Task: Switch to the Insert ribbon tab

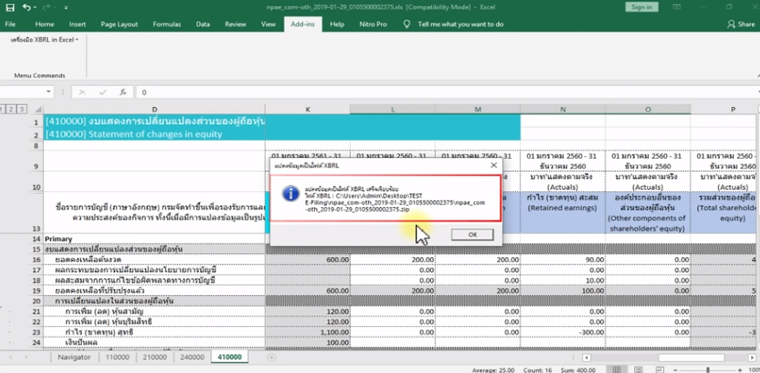Action: pos(78,24)
